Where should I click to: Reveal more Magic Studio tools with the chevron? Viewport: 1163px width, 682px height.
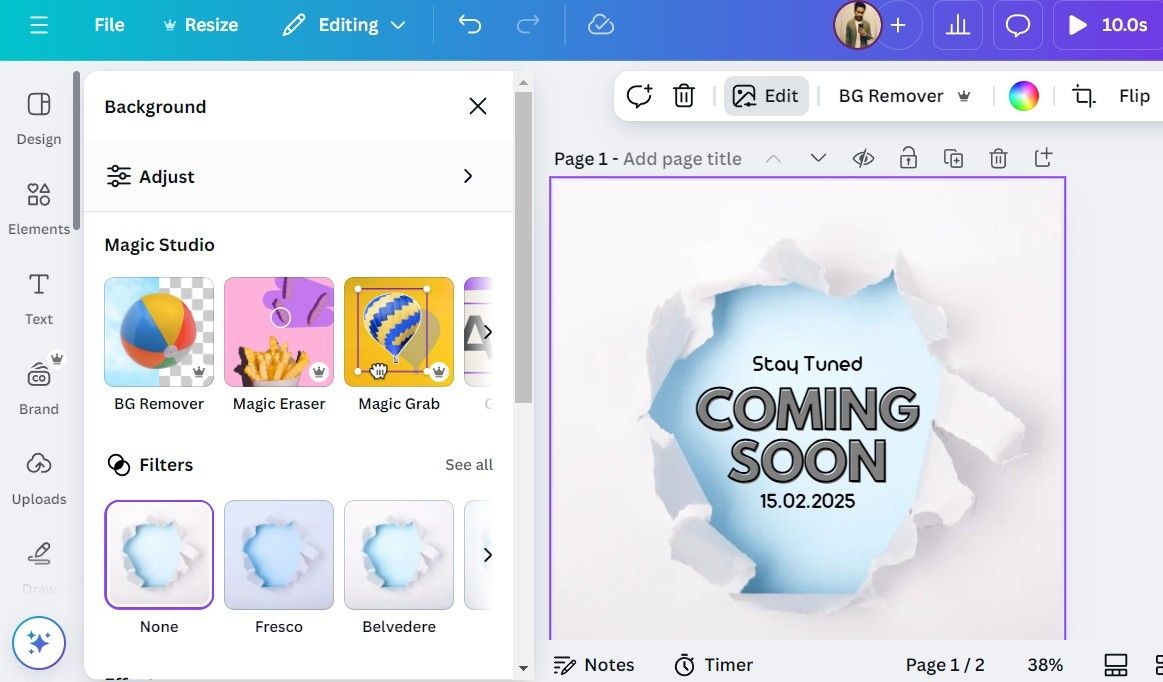[x=487, y=331]
